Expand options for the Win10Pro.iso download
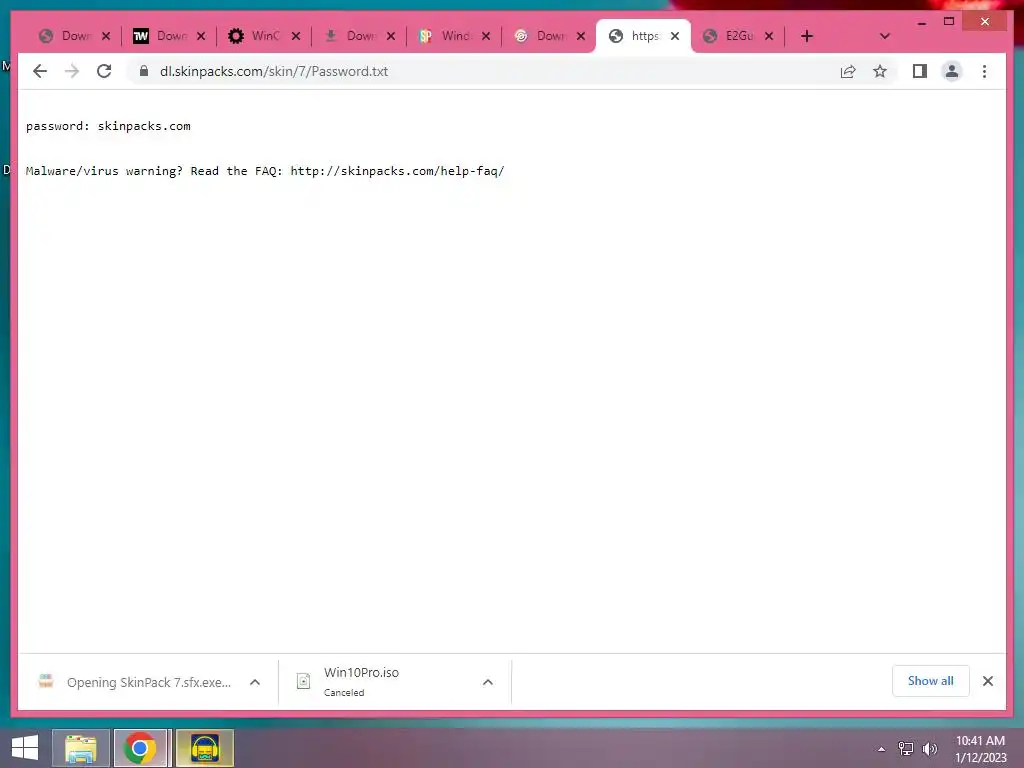1024x768 pixels. coord(488,682)
